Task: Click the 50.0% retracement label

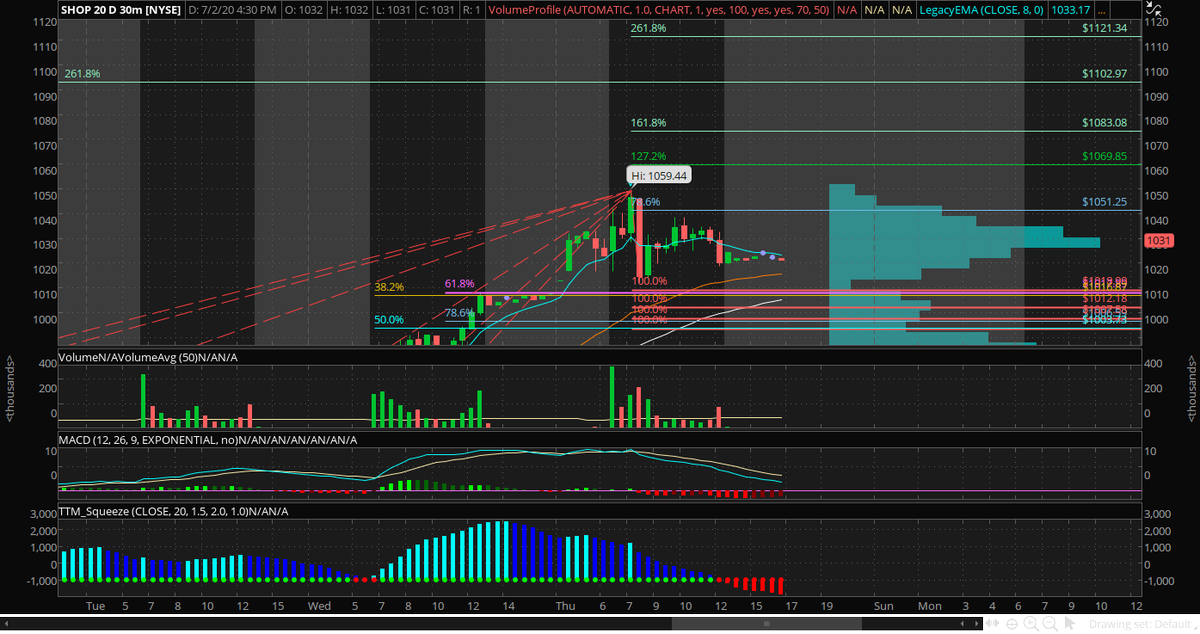Action: (389, 320)
